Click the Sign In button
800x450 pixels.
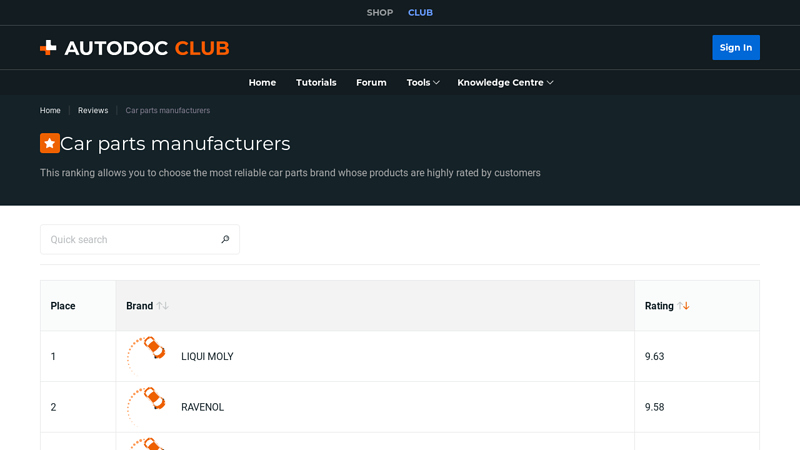pyautogui.click(x=736, y=47)
